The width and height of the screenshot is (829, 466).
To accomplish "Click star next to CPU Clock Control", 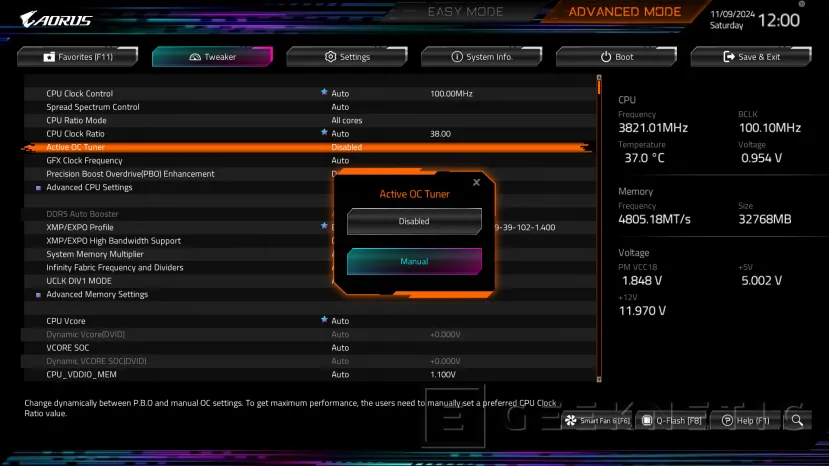I will (x=324, y=92).
